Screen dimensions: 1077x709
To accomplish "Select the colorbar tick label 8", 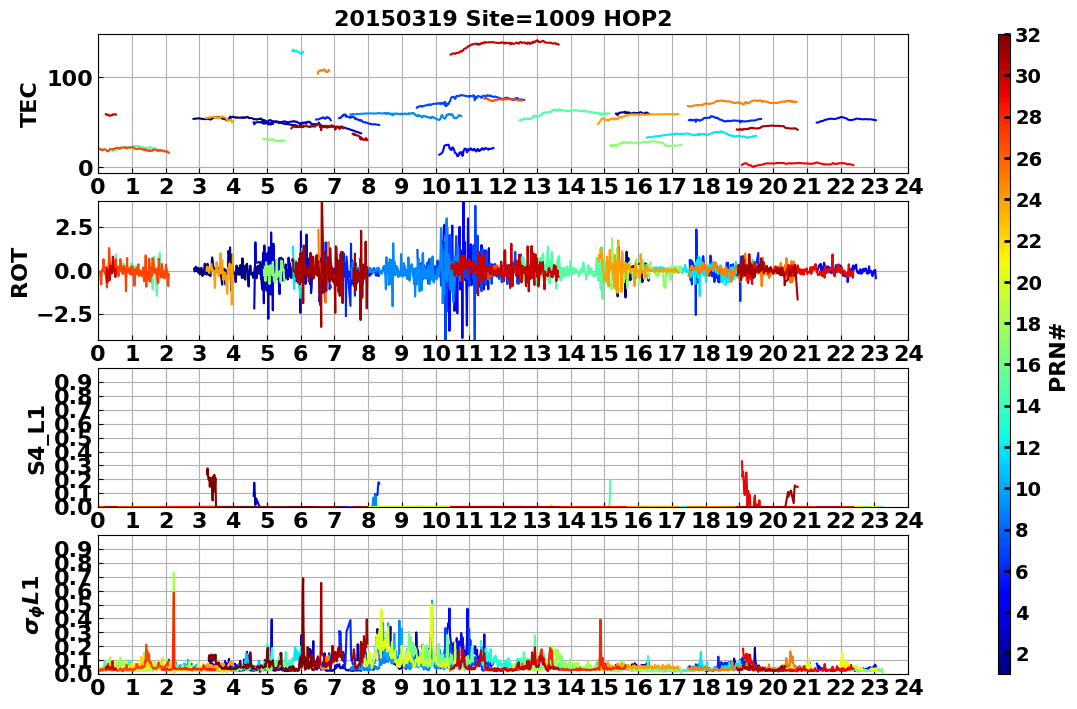I will [x=1023, y=530].
